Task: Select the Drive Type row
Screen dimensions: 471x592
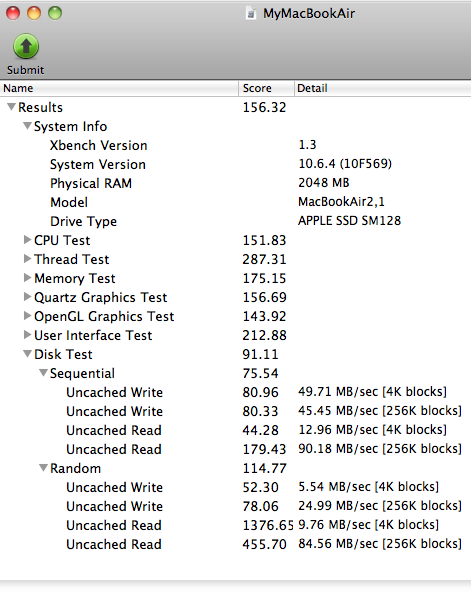Action: [236, 221]
